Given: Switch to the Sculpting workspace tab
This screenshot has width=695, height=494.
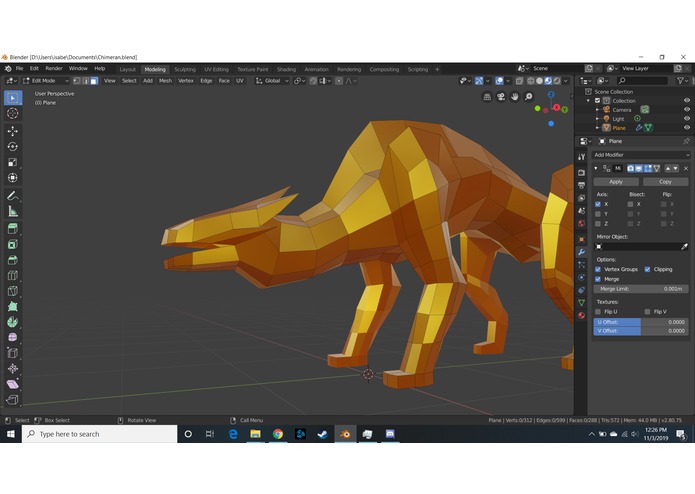Looking at the screenshot, I should point(185,70).
